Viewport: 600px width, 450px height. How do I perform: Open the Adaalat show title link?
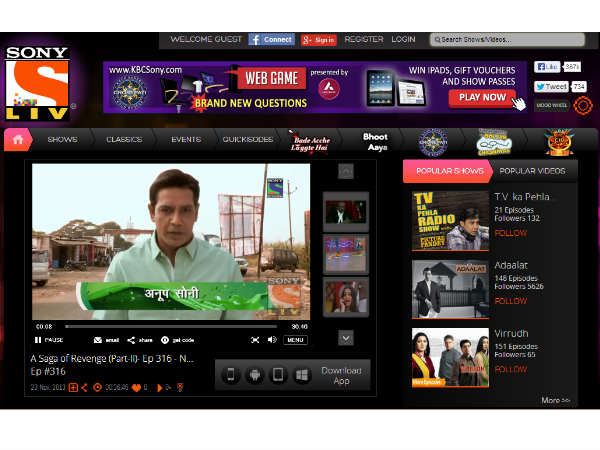(511, 265)
